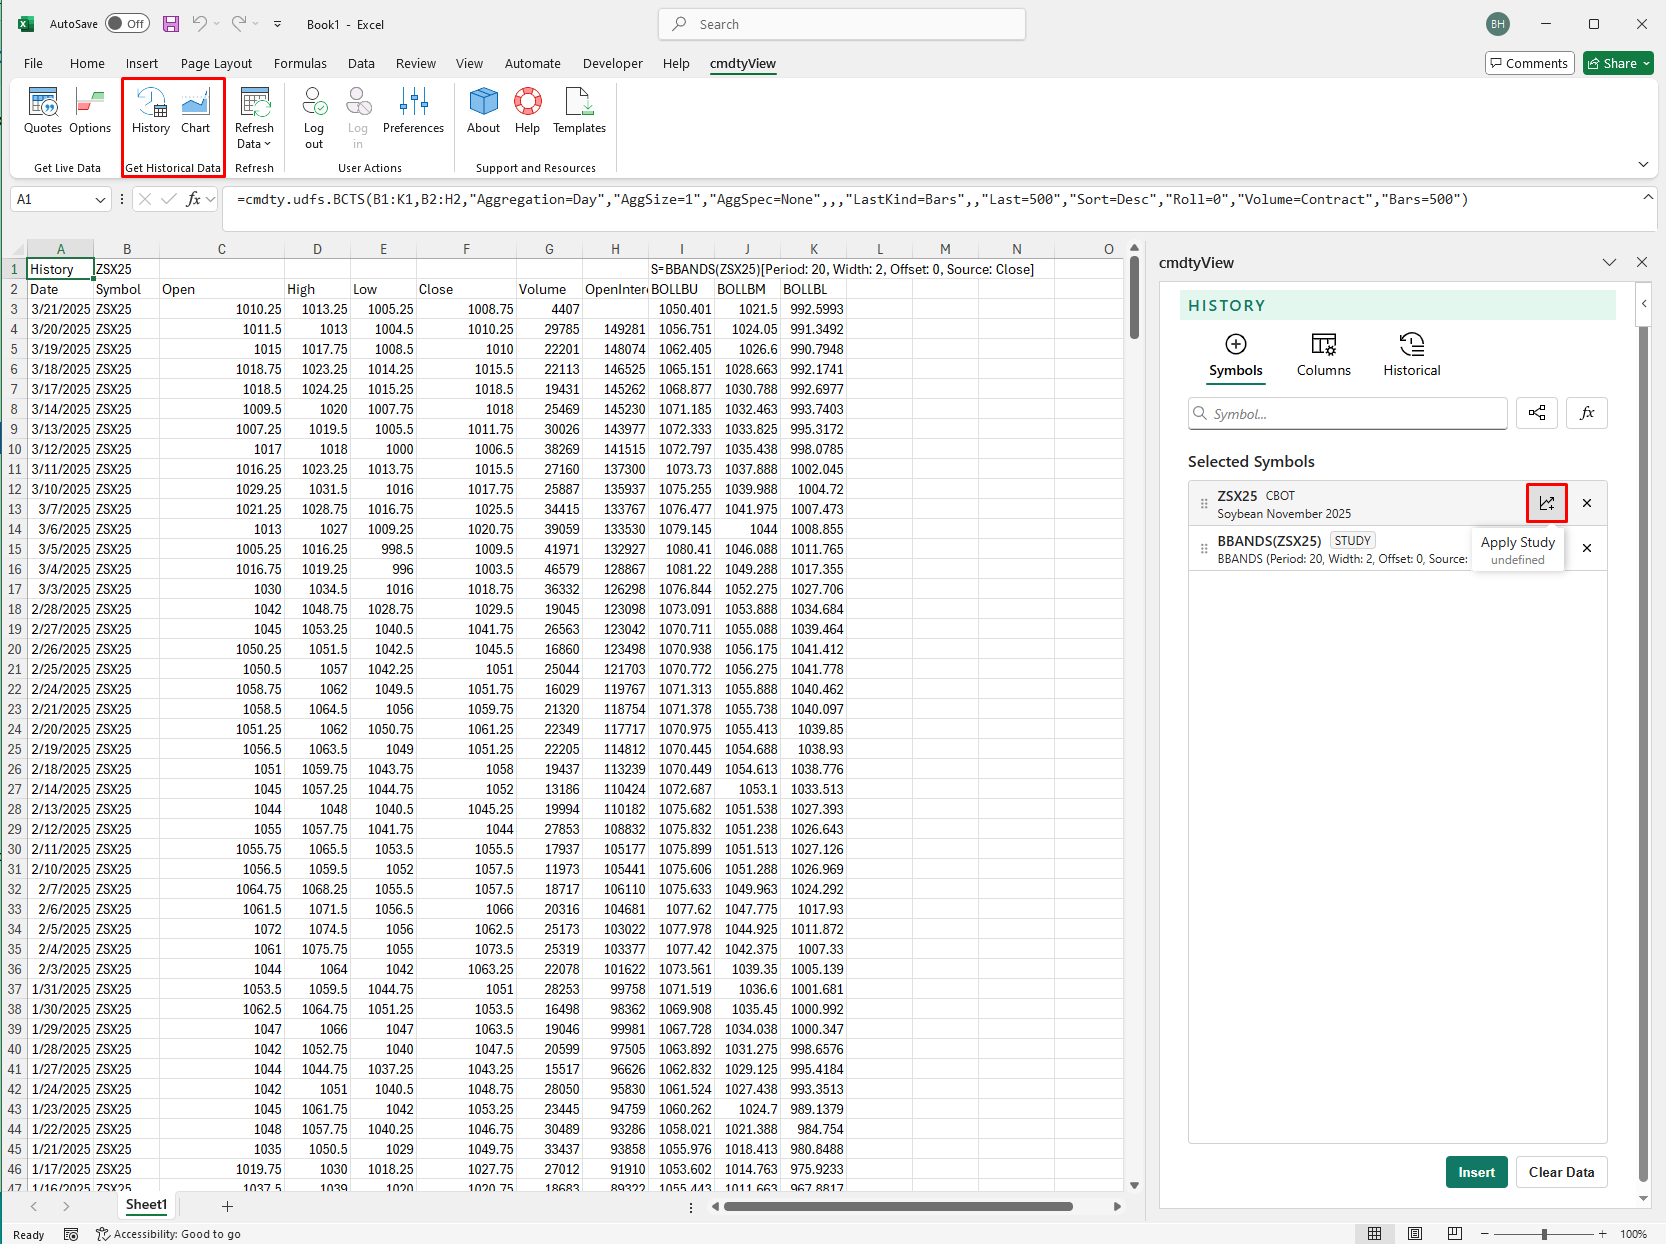Switch to Page Break Preview
This screenshot has height=1244, width=1666.
pos(1455,1234)
